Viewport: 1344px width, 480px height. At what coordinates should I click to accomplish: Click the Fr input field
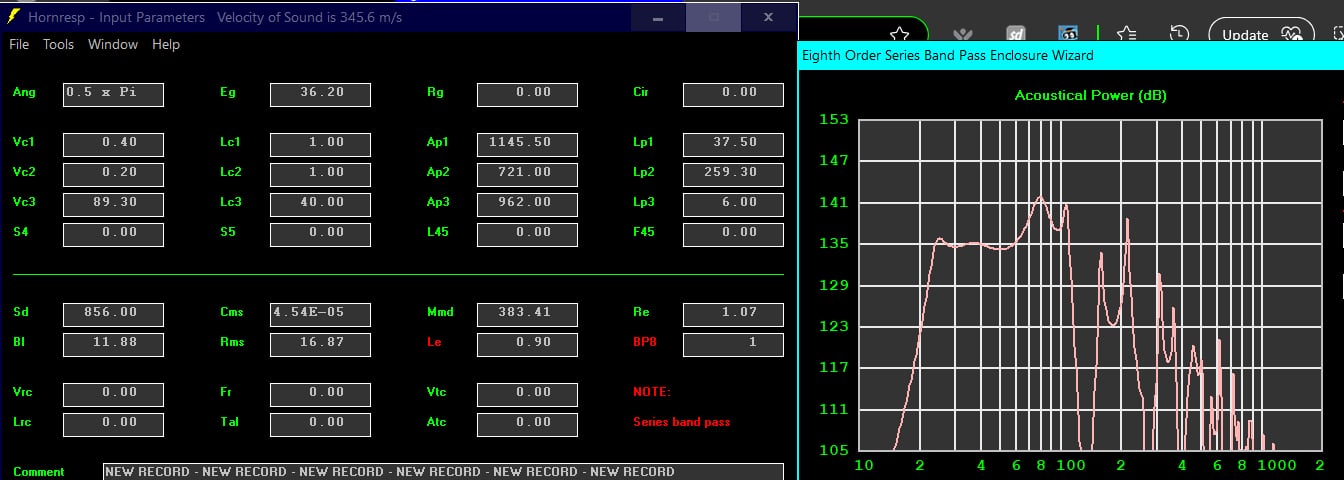click(320, 395)
